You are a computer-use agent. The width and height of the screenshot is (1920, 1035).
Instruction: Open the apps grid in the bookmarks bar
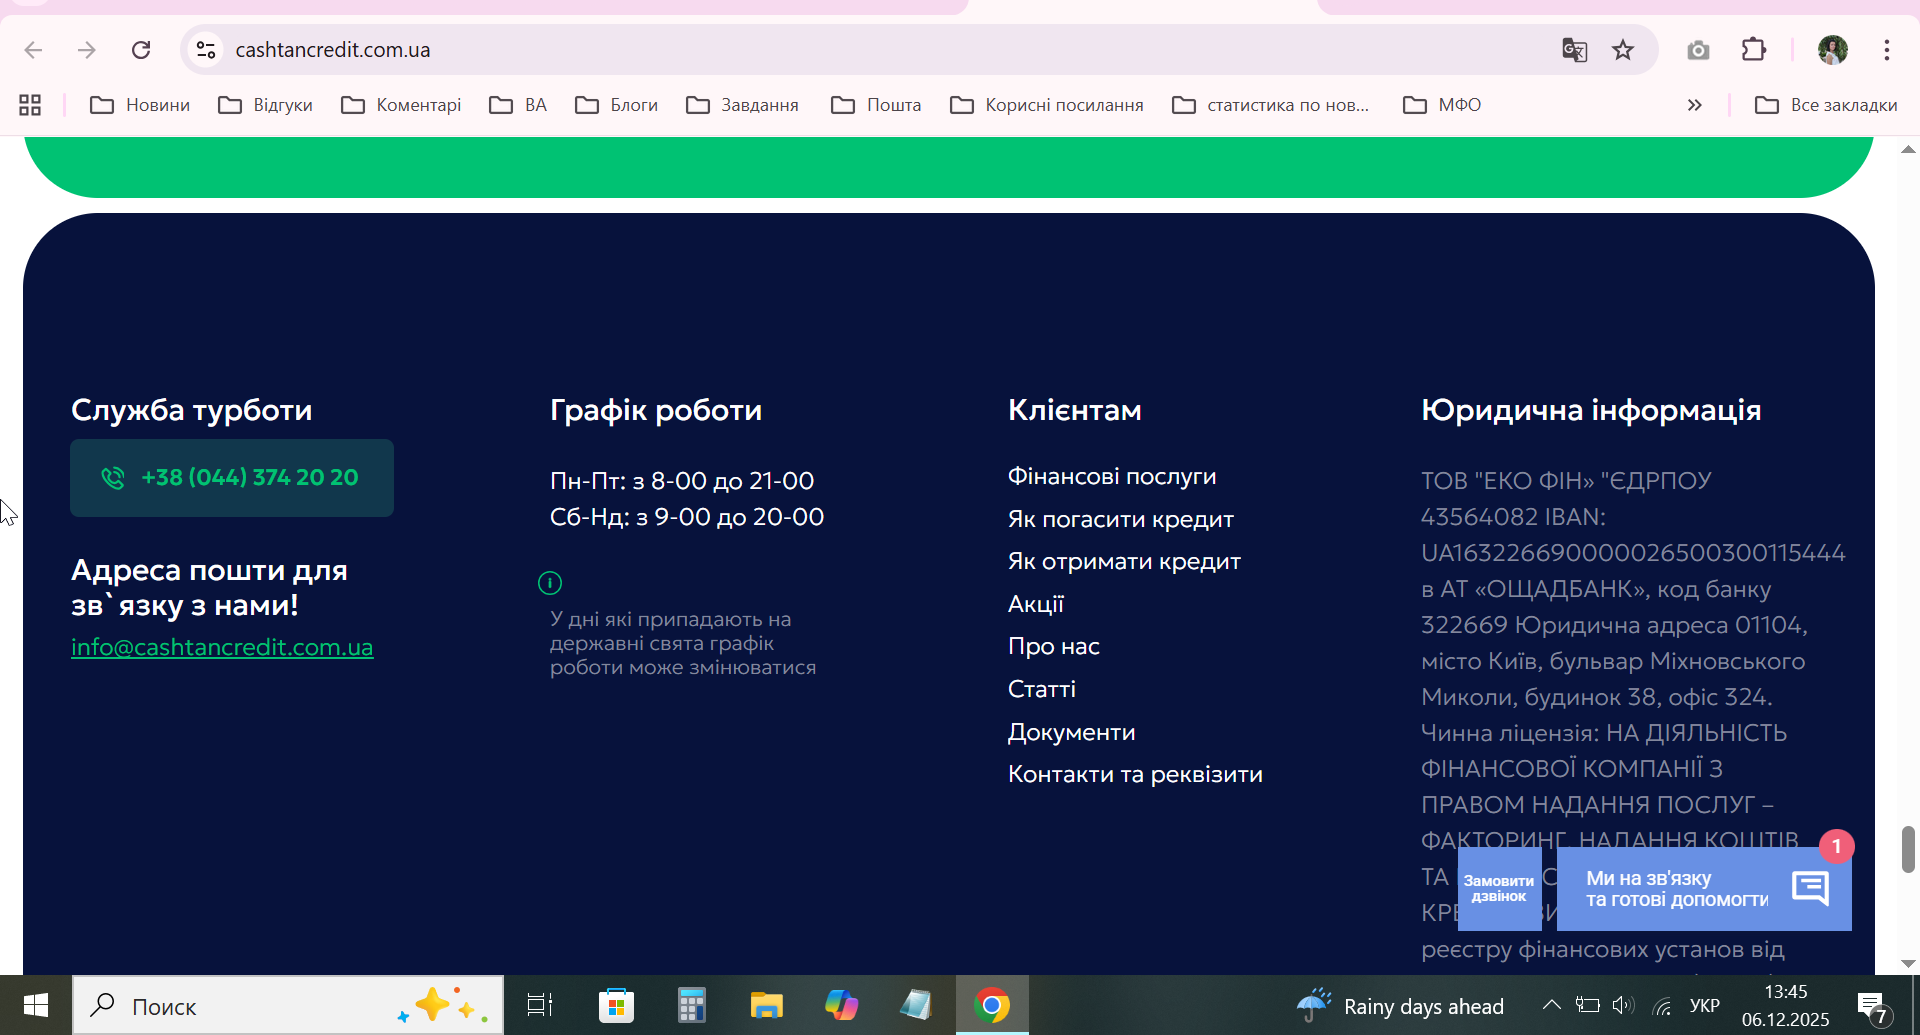pyautogui.click(x=30, y=105)
